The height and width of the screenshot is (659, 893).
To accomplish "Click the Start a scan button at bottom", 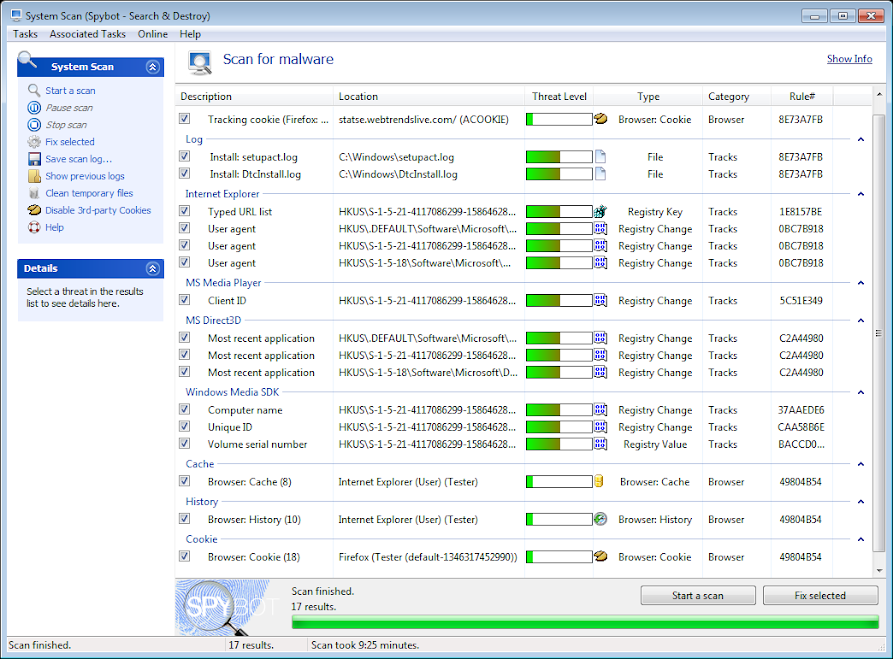I will coord(698,595).
